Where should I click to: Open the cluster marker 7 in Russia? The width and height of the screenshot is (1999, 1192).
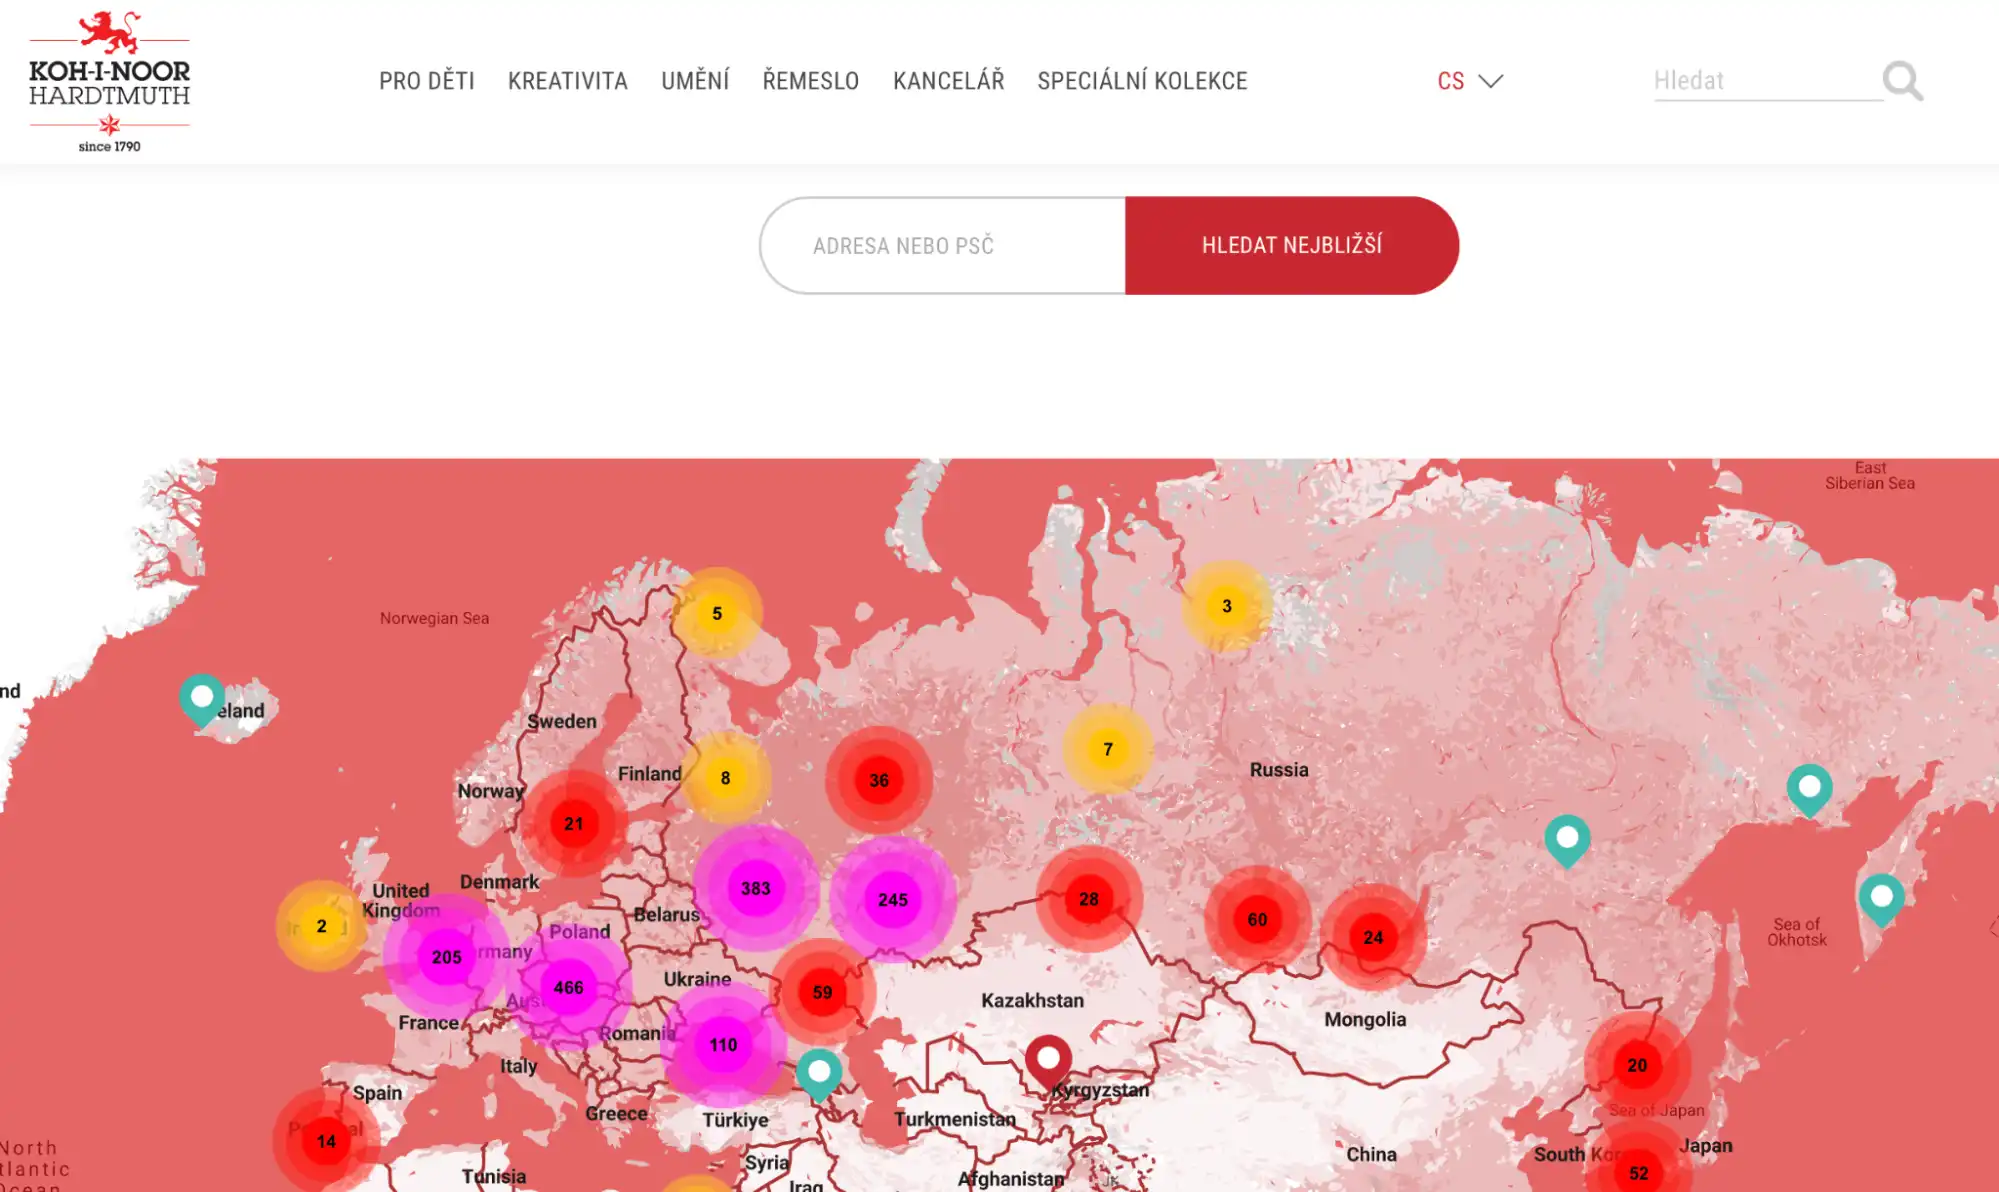(x=1108, y=749)
